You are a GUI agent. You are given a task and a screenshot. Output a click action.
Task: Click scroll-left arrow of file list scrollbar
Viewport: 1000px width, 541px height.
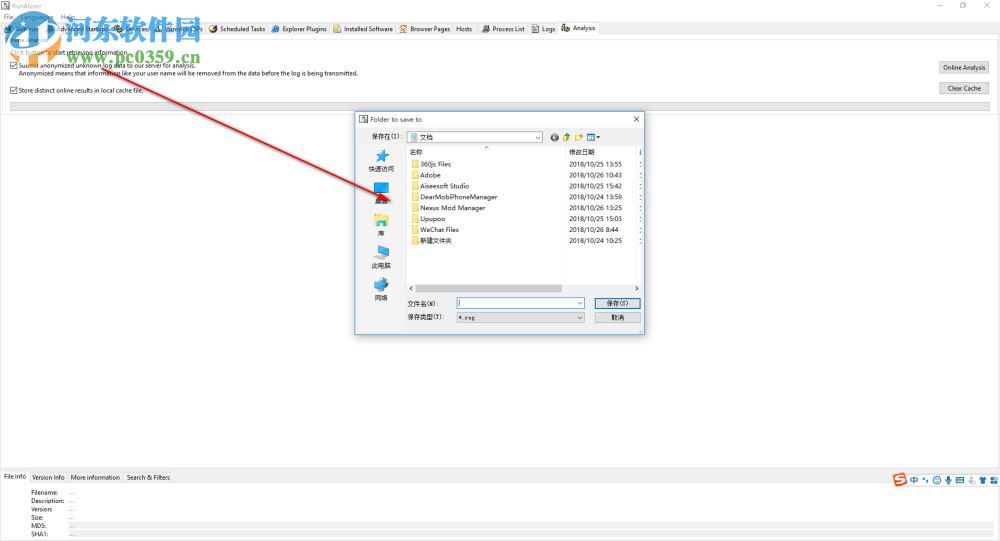(x=411, y=288)
